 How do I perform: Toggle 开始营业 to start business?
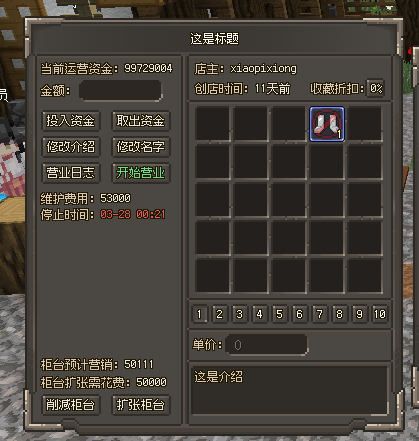pos(141,173)
